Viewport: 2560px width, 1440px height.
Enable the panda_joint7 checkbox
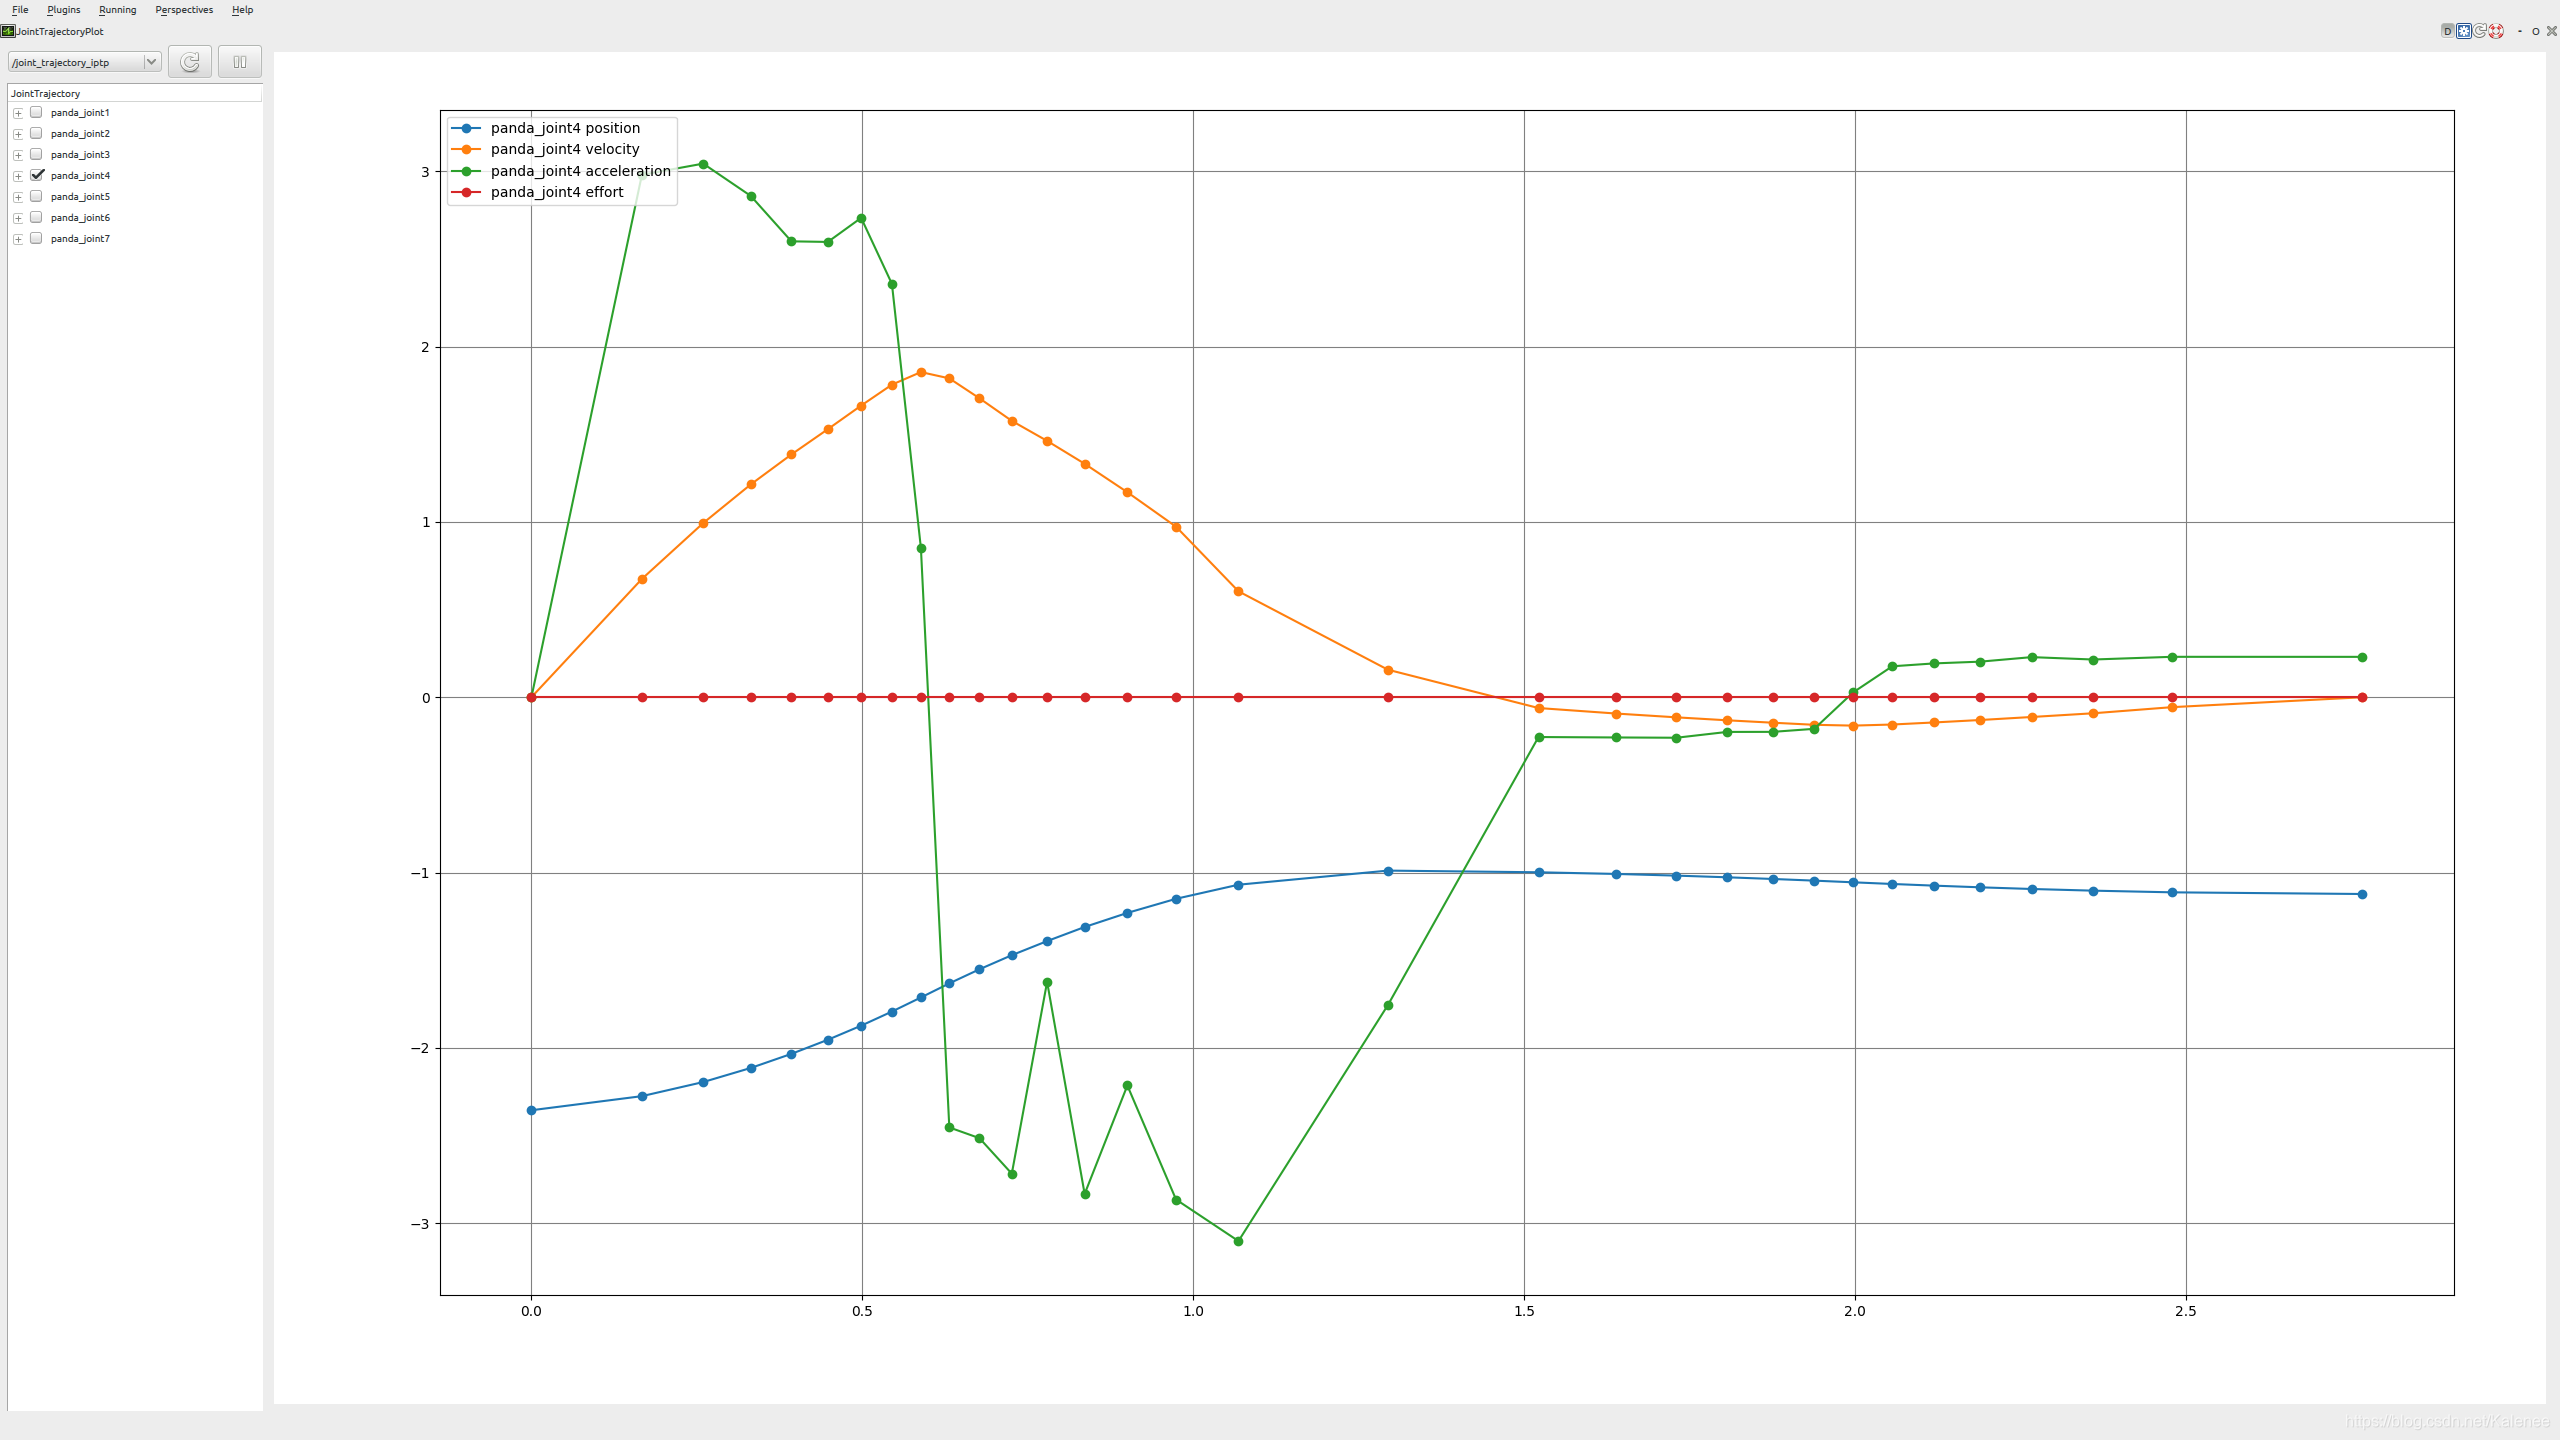(x=36, y=238)
